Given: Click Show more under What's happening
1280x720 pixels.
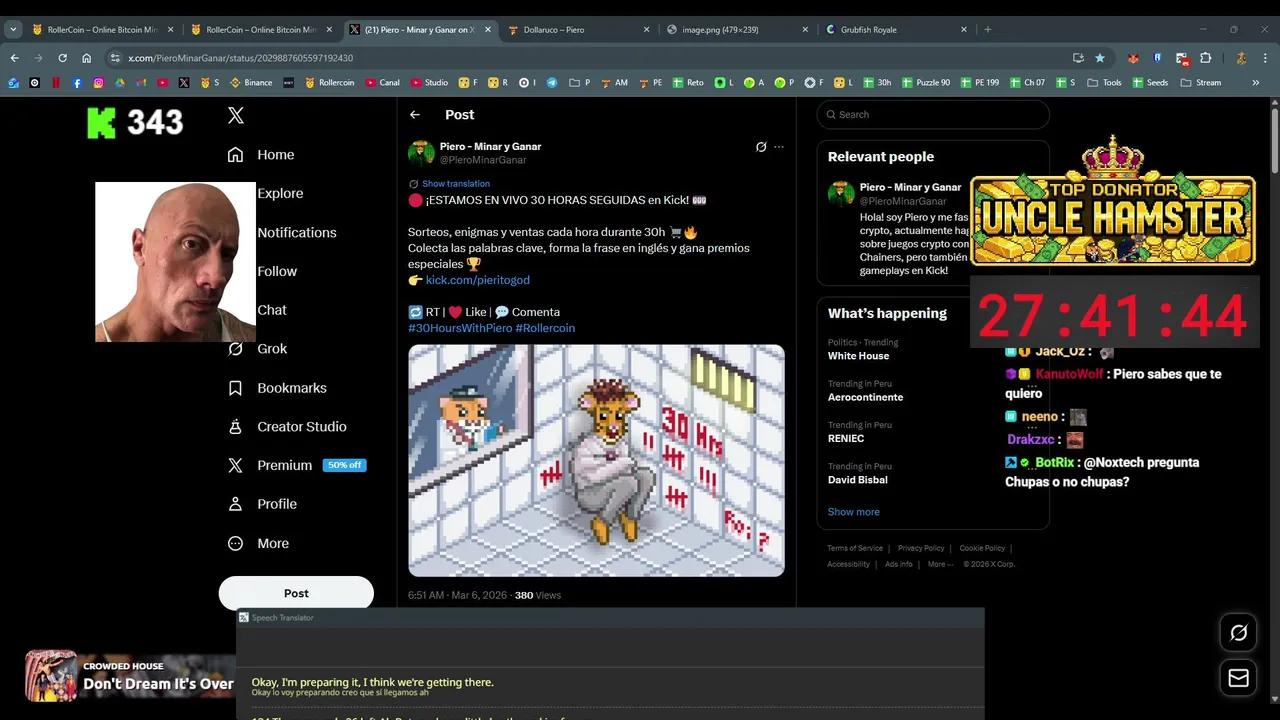Looking at the screenshot, I should [853, 512].
